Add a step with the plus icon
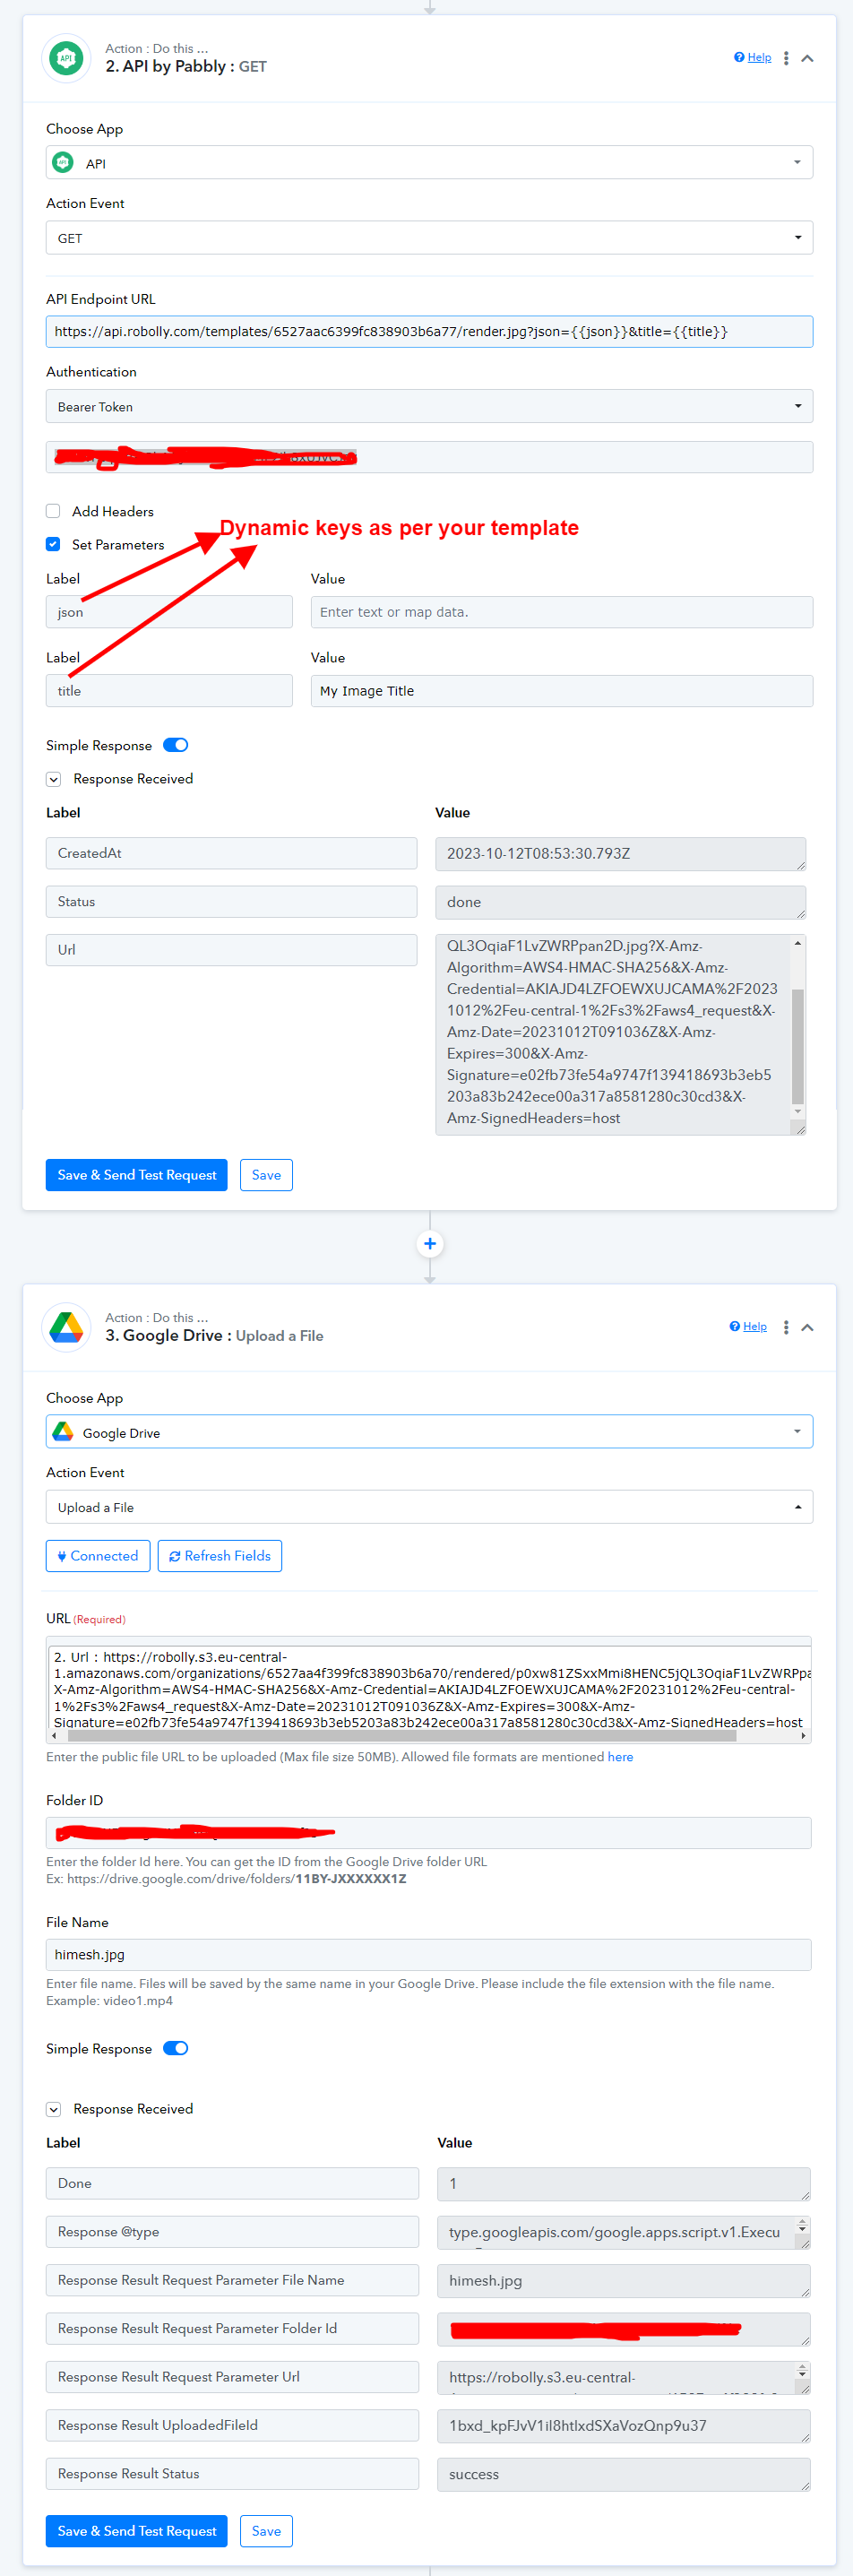Image resolution: width=853 pixels, height=2576 pixels. pos(430,1244)
